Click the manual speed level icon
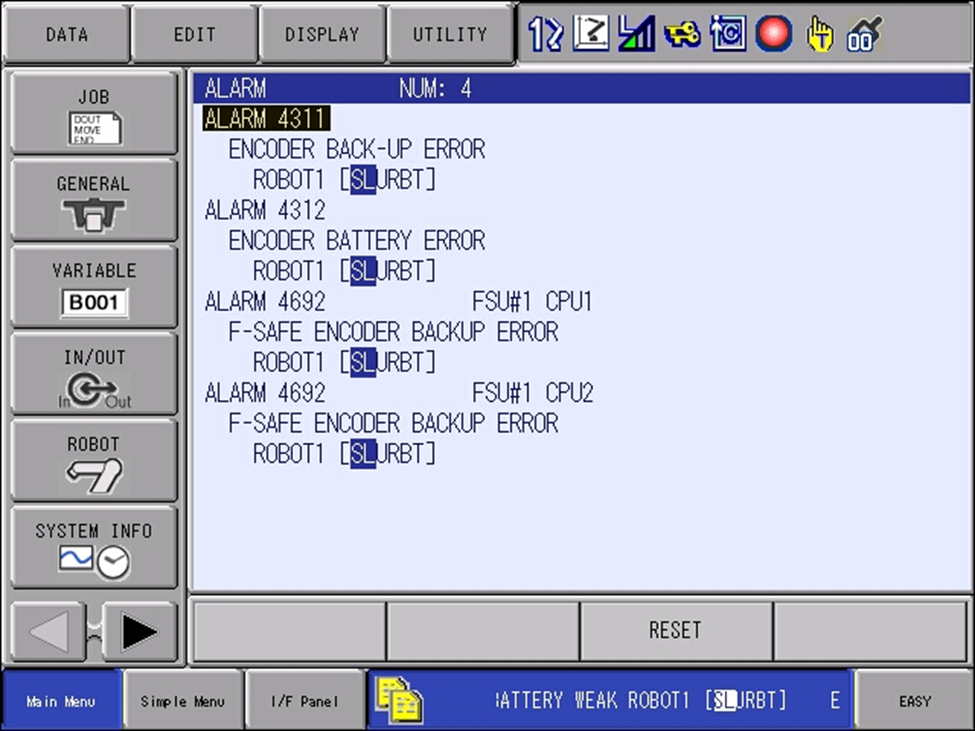The height and width of the screenshot is (731, 975). [636, 34]
